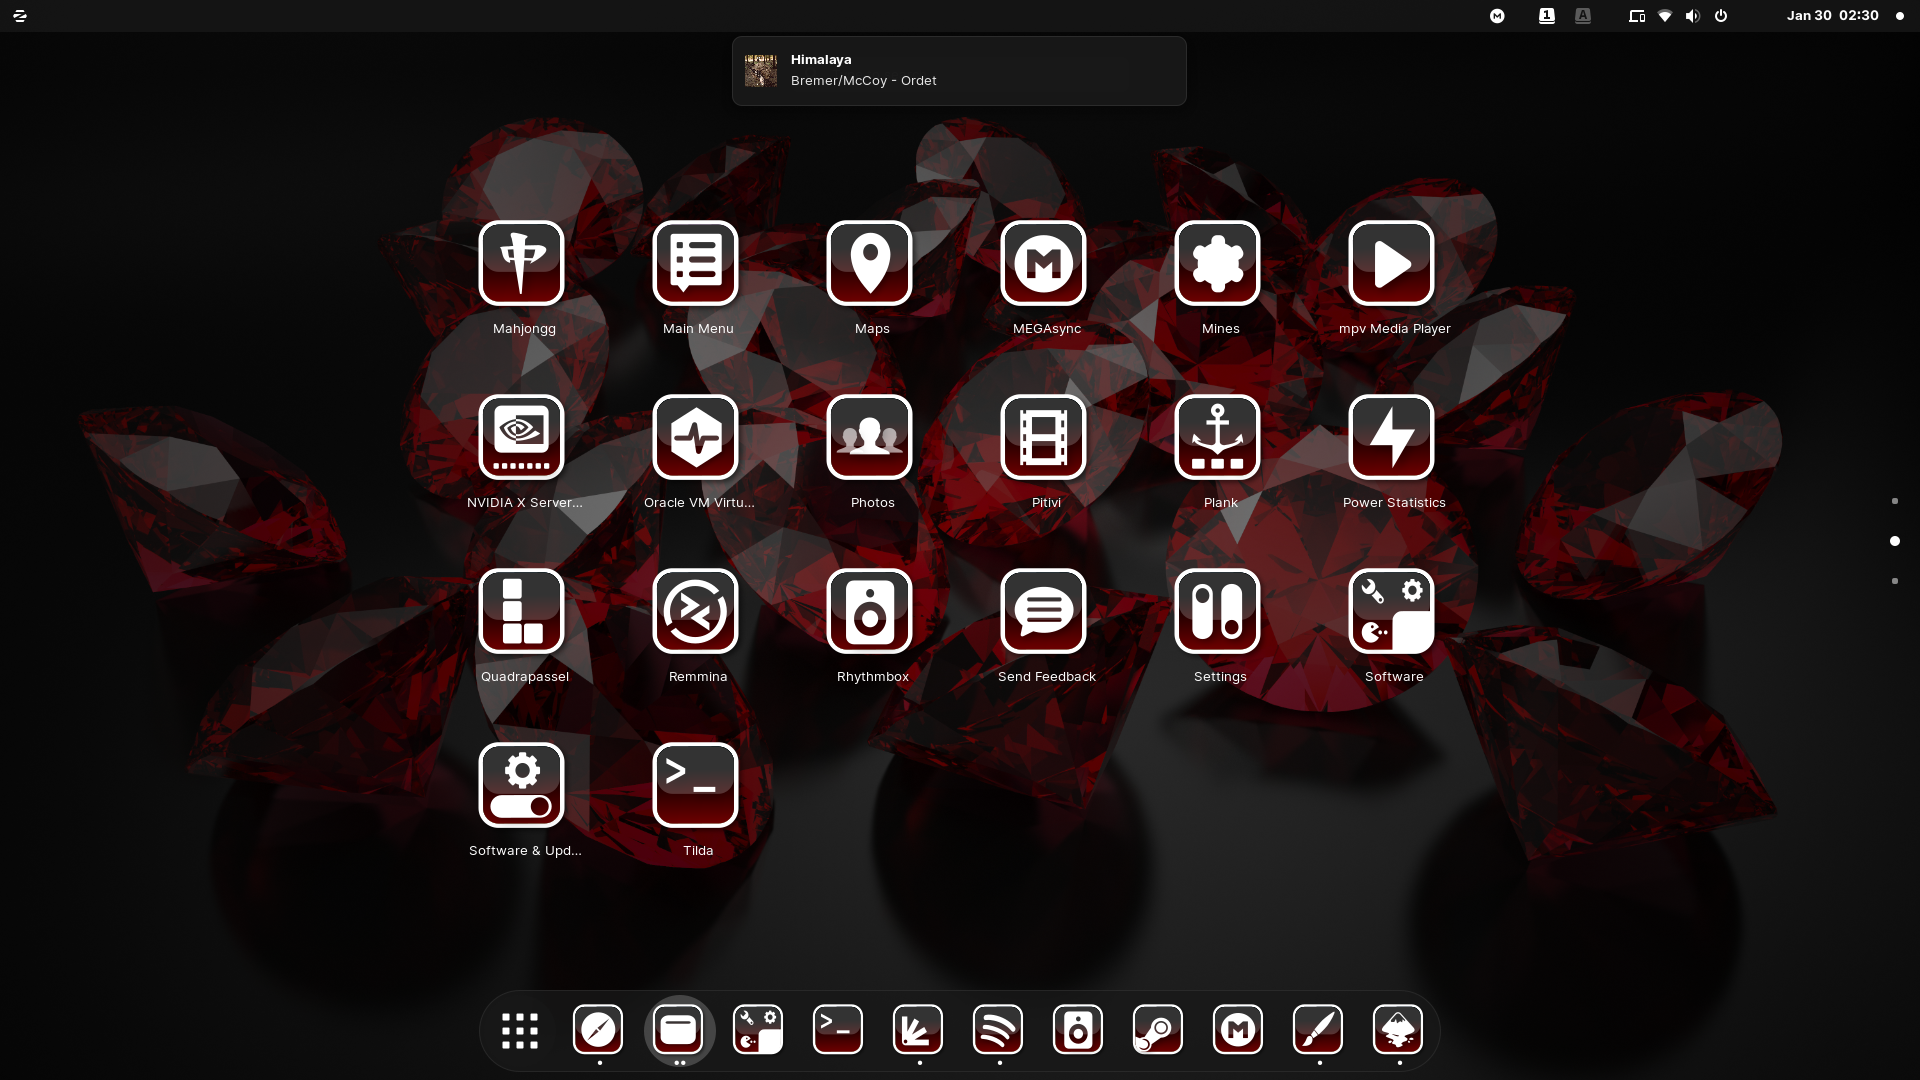Launch Pitivi video editor

(1044, 437)
